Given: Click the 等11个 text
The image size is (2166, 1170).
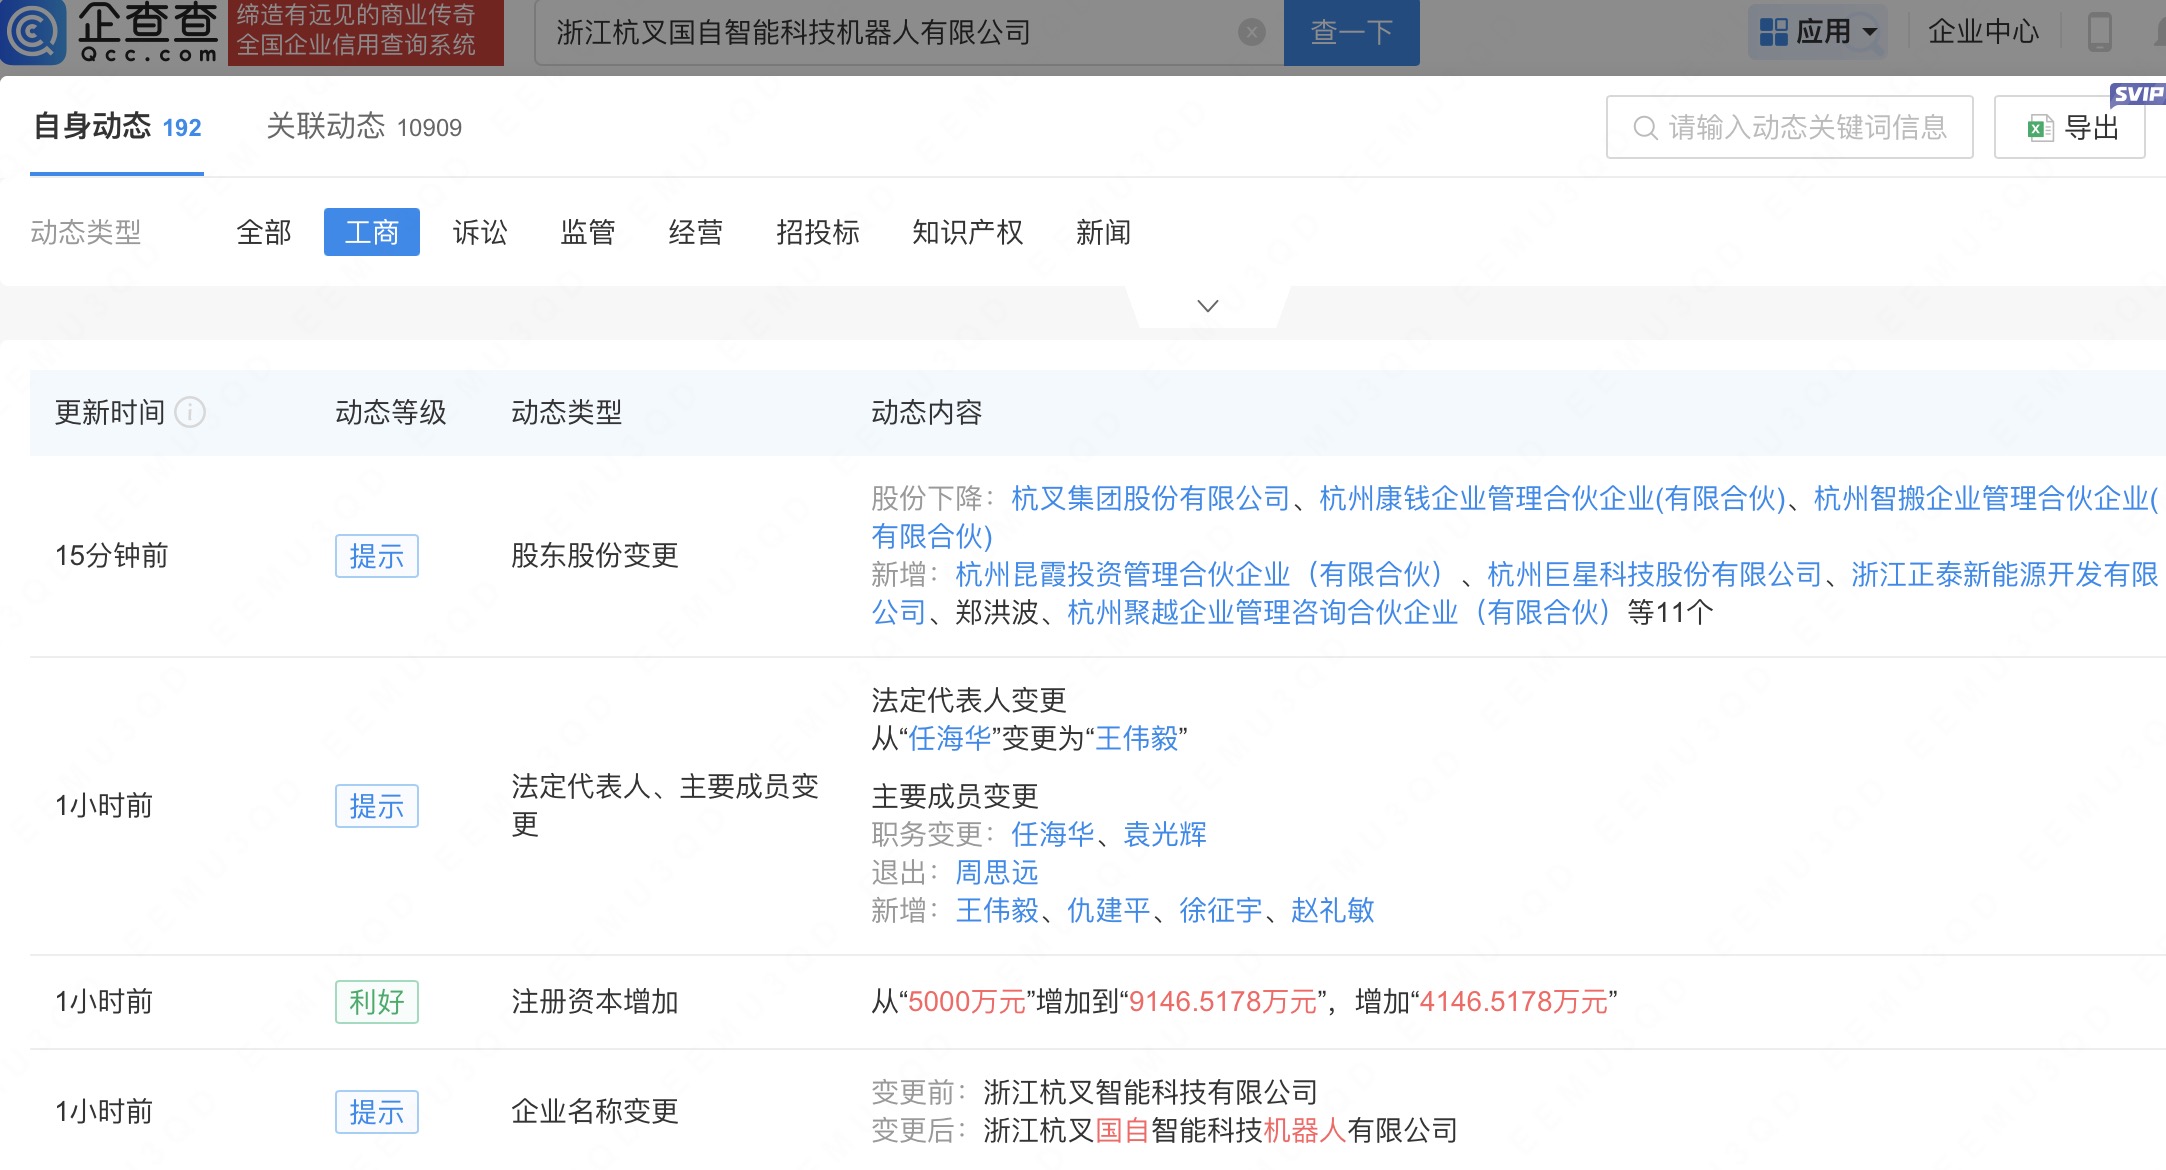Looking at the screenshot, I should [1670, 612].
